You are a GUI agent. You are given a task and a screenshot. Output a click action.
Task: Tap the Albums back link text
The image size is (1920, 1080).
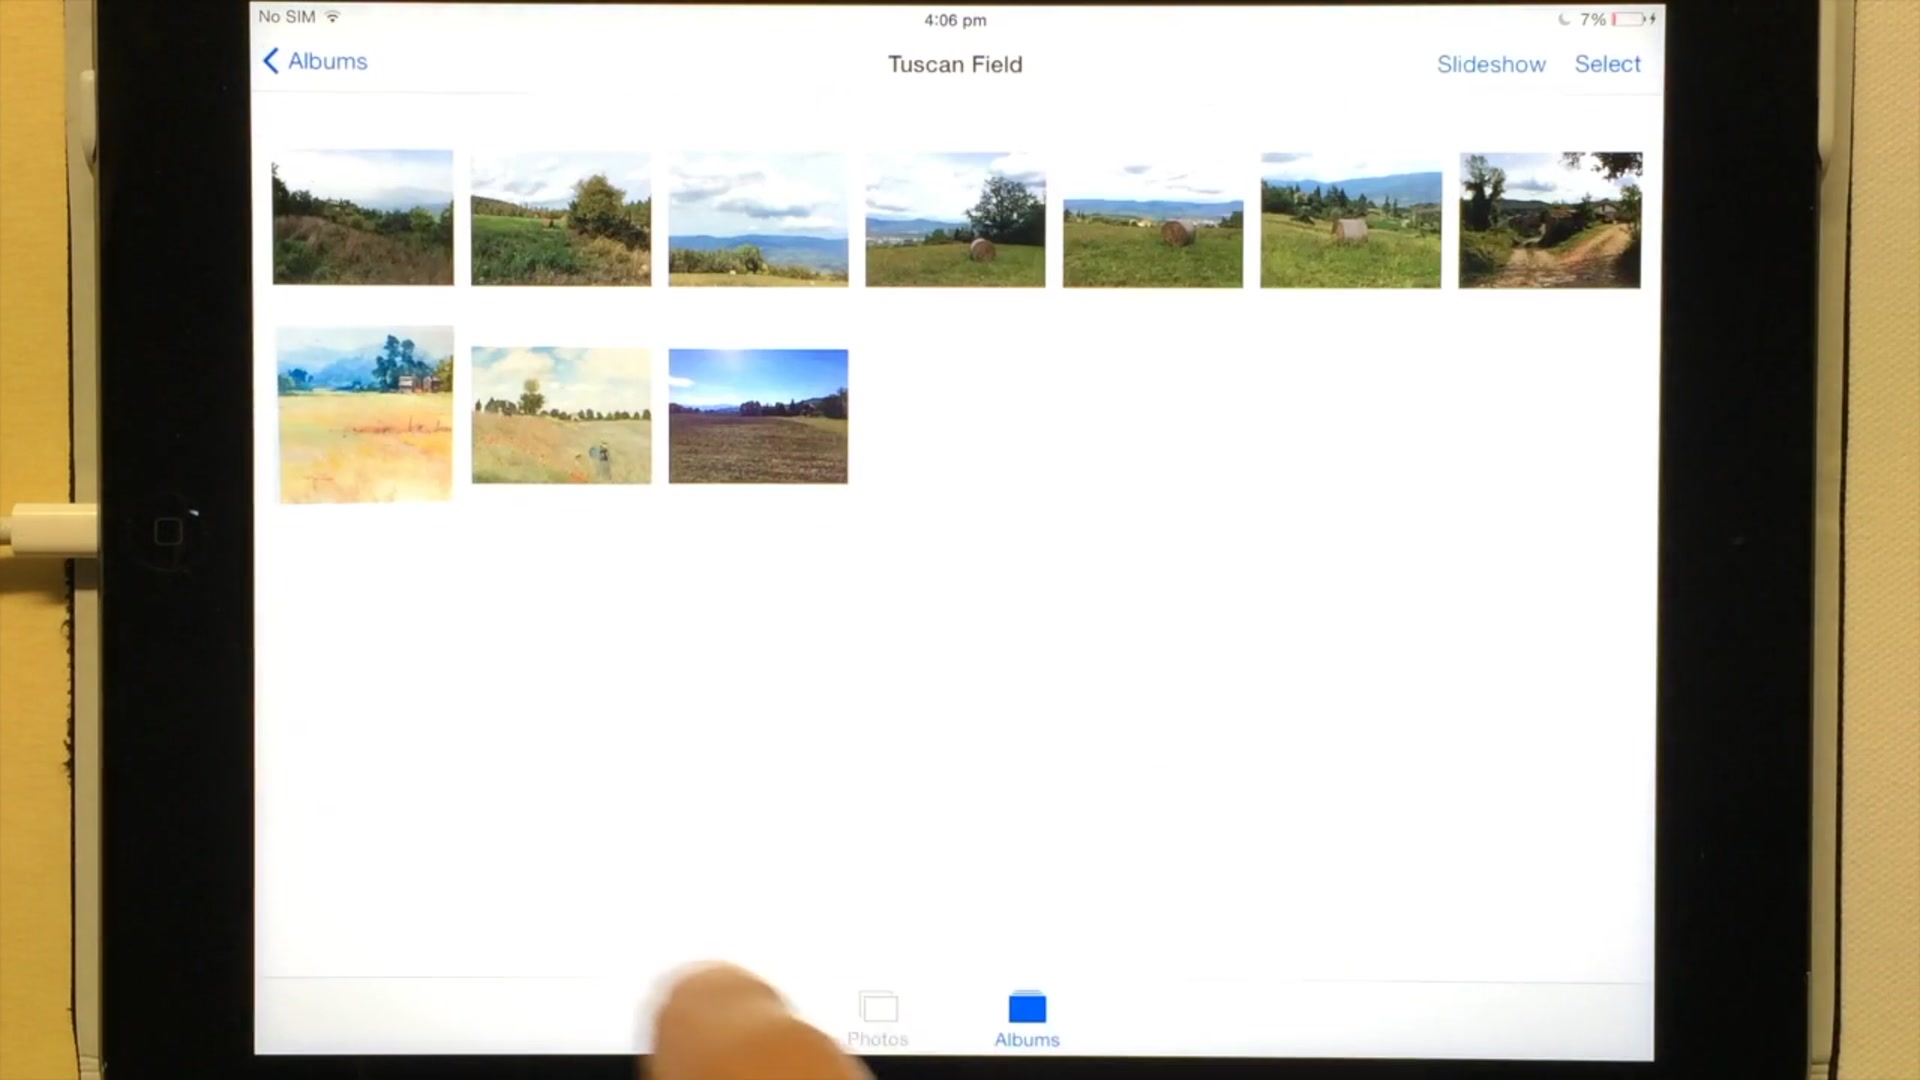328,61
